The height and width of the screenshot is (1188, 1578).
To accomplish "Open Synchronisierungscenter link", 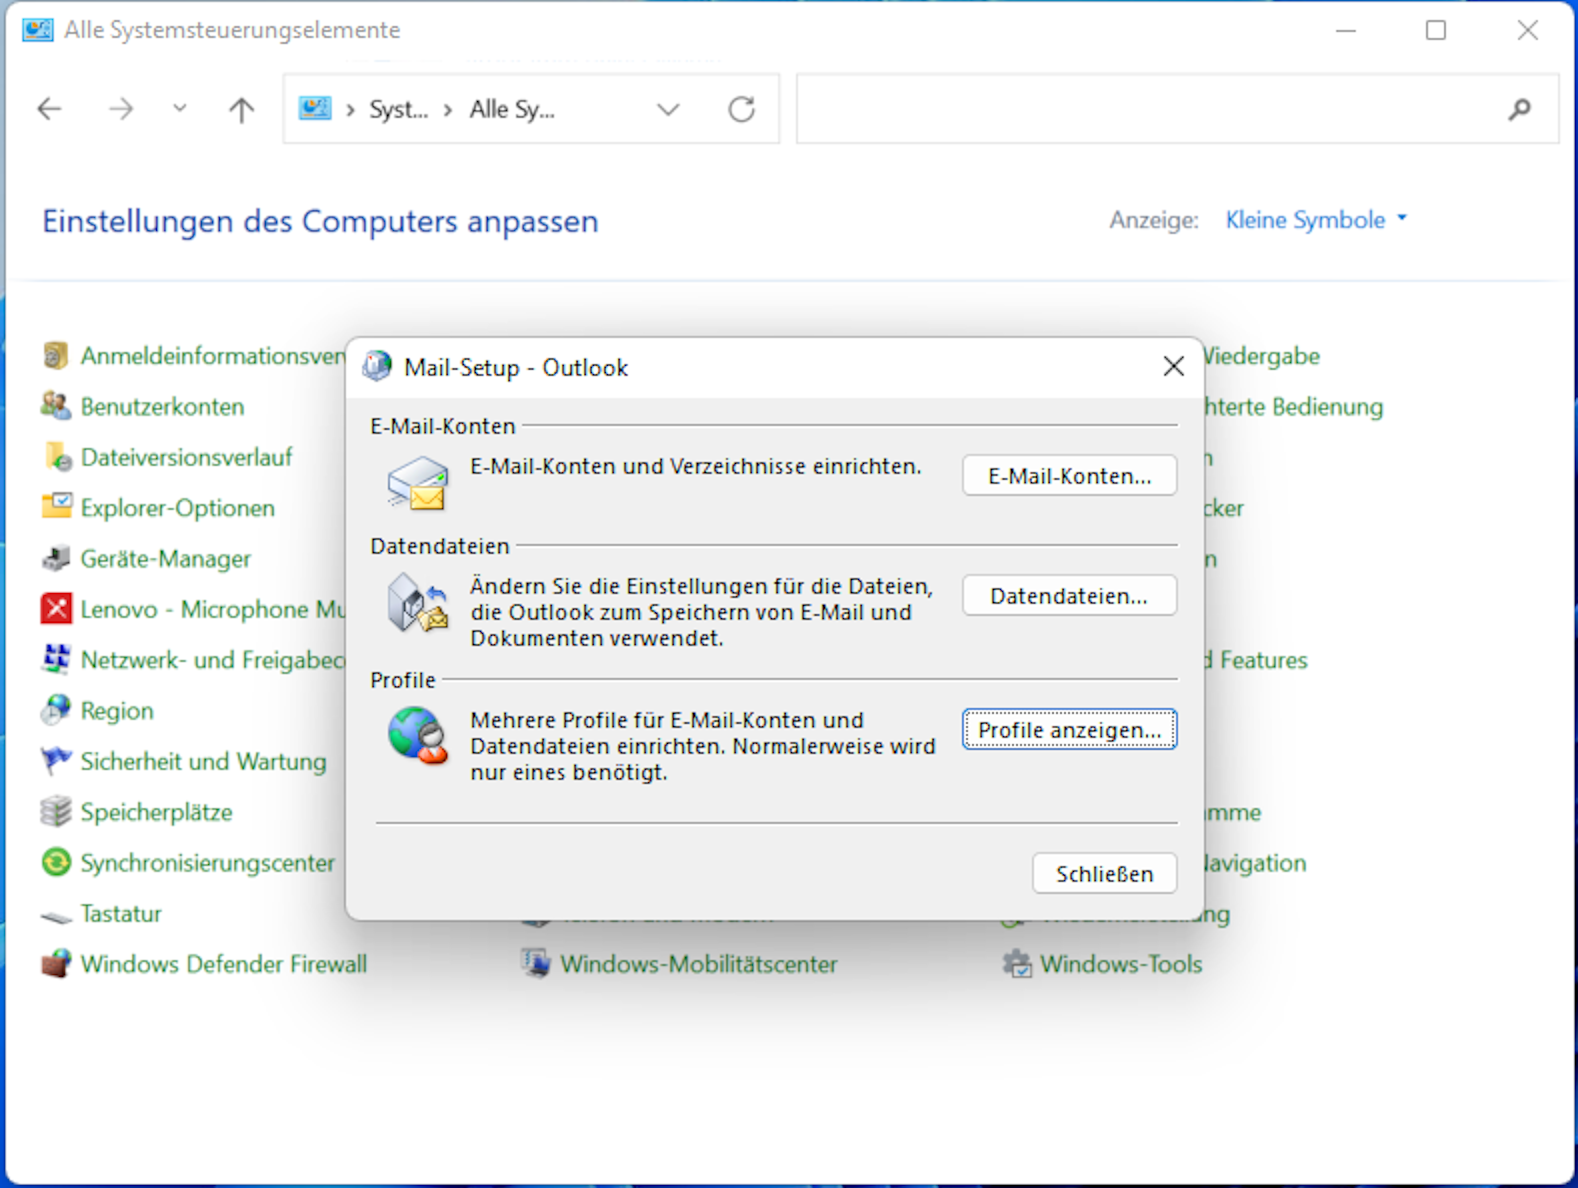I will [x=207, y=863].
